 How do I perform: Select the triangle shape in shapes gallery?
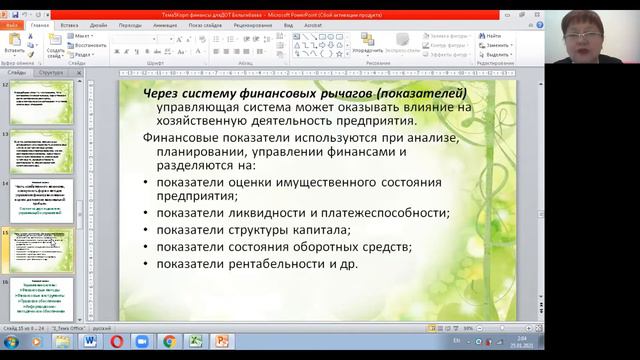coord(297,45)
